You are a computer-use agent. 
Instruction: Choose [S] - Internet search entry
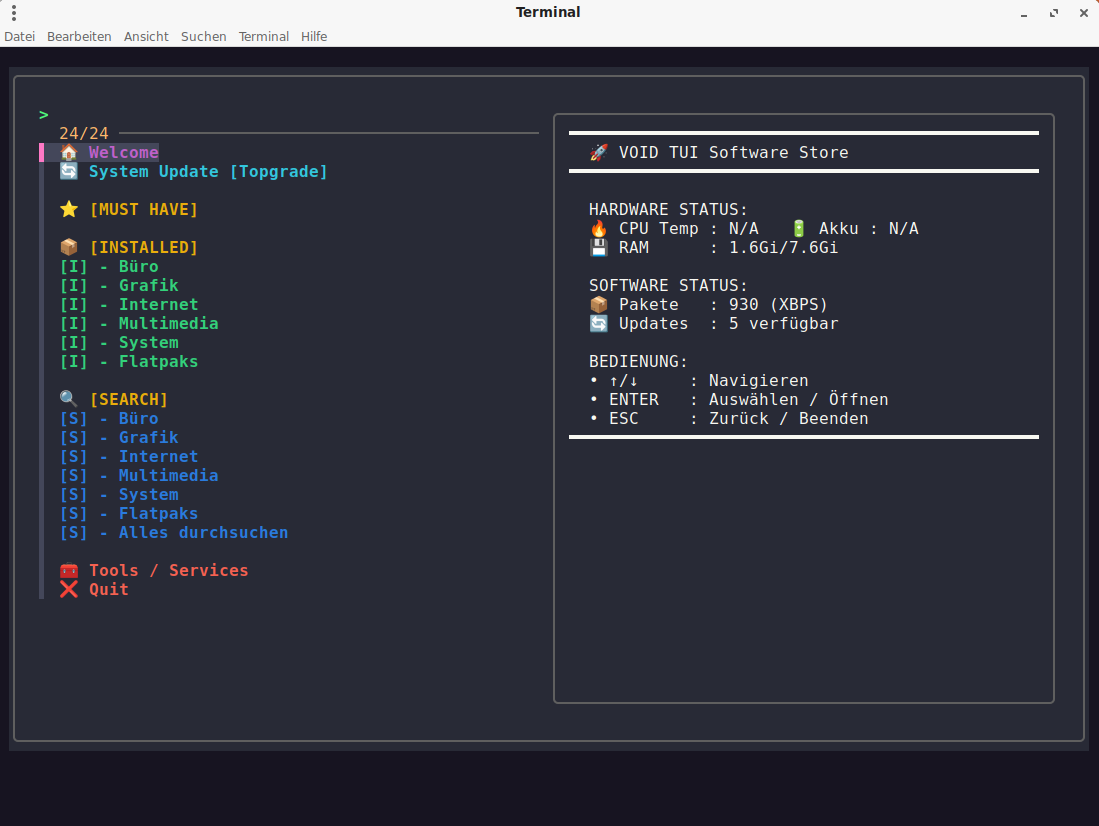[129, 457]
